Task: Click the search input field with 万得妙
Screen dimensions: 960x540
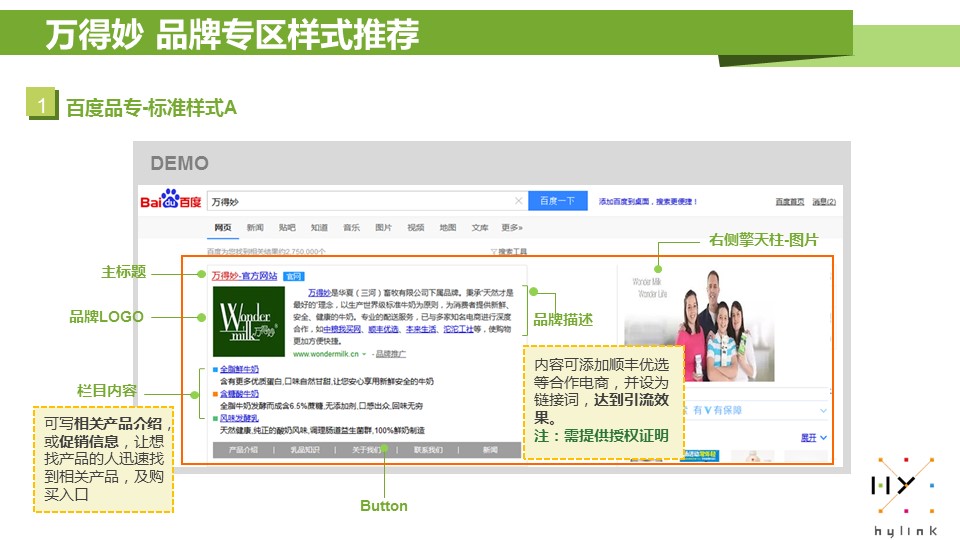Action: coord(360,201)
